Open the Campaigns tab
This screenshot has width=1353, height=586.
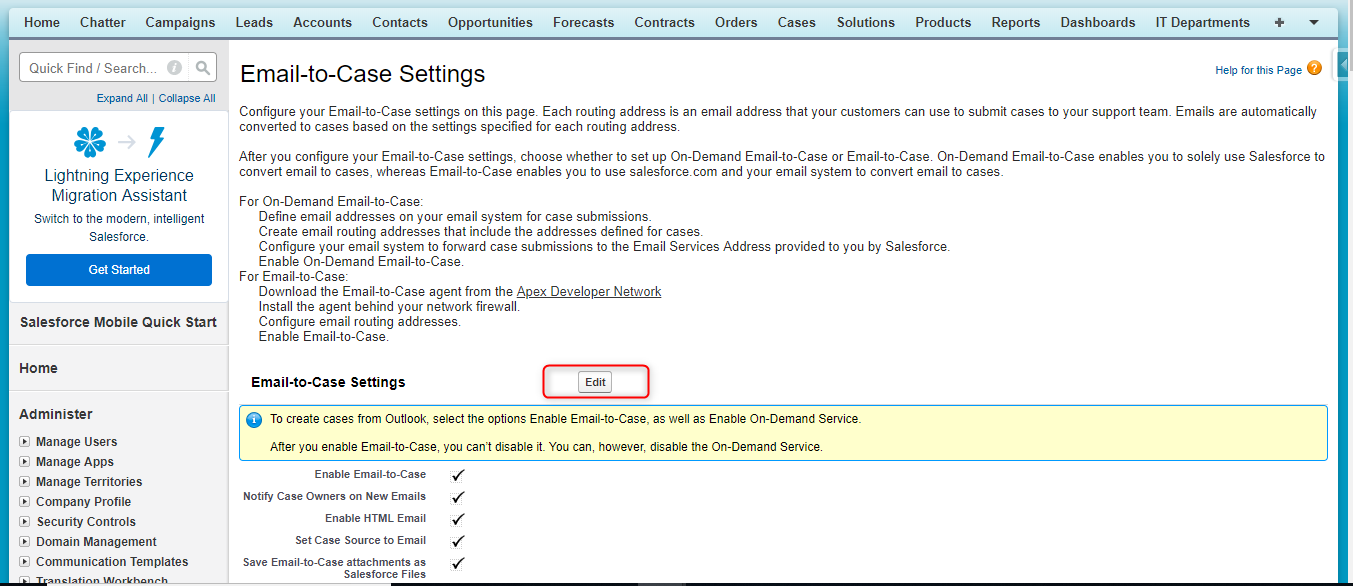pyautogui.click(x=180, y=22)
